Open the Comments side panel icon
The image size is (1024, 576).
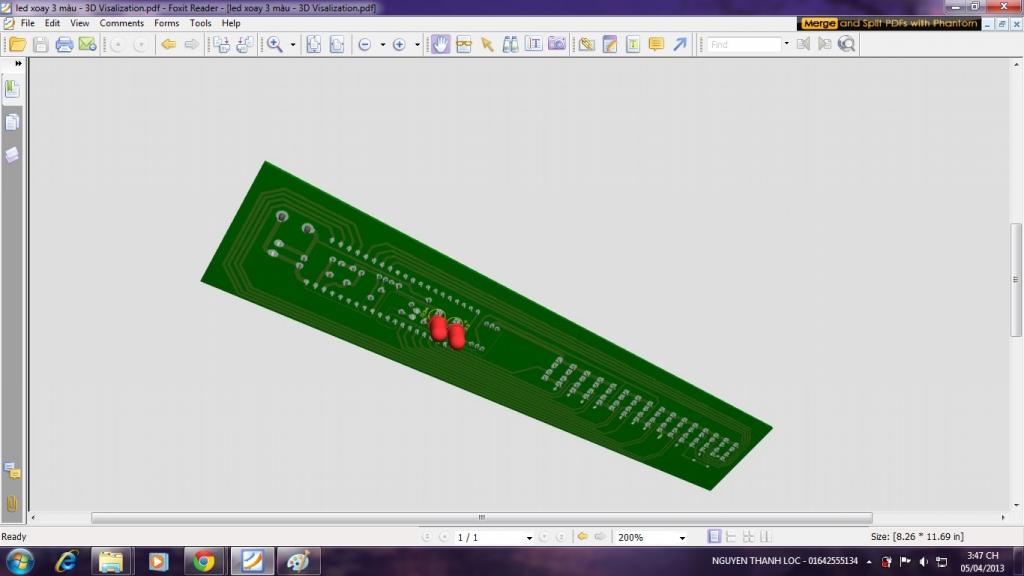point(12,470)
